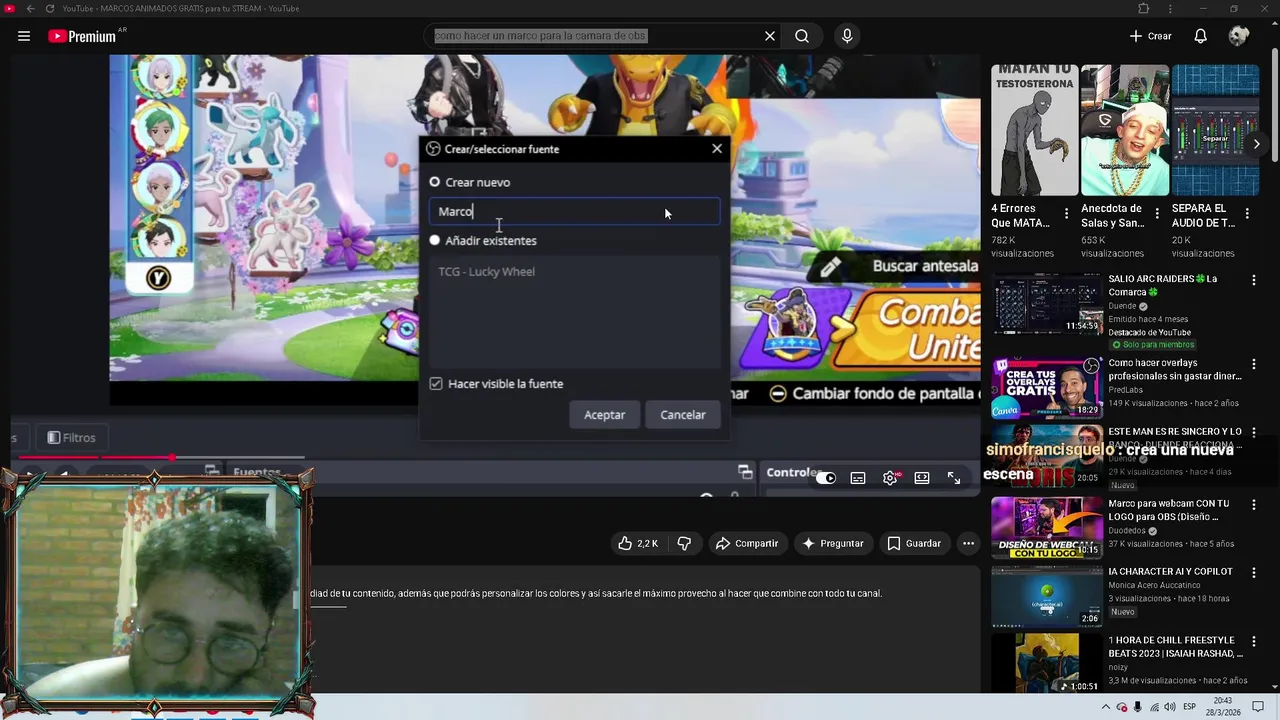Open the YouTube hamburger guide menu
This screenshot has width=1280, height=720.
24,36
